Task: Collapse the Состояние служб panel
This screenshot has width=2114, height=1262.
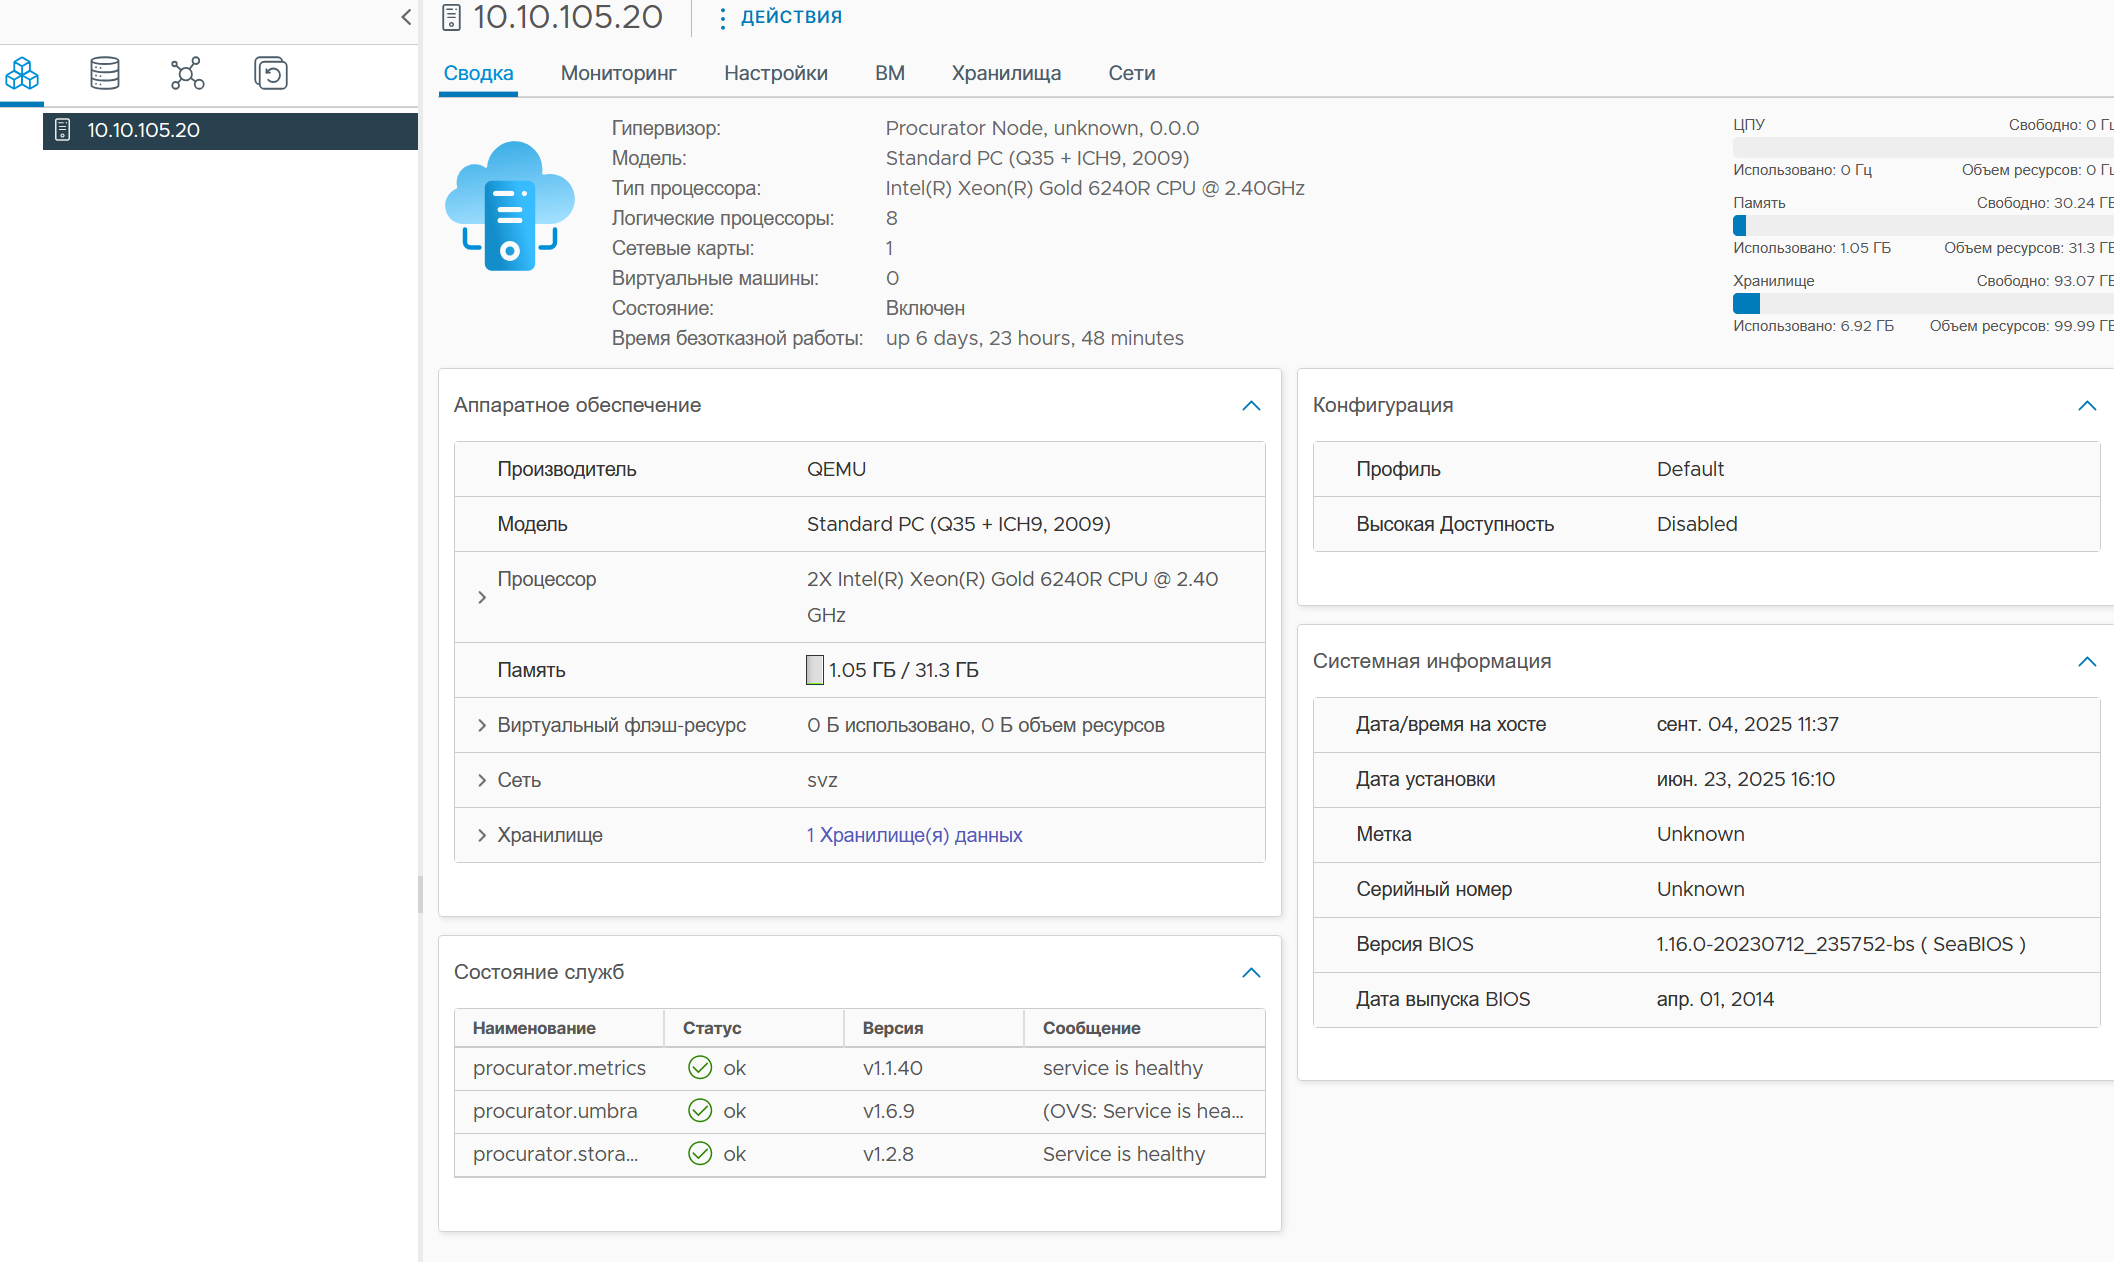Action: point(1251,973)
